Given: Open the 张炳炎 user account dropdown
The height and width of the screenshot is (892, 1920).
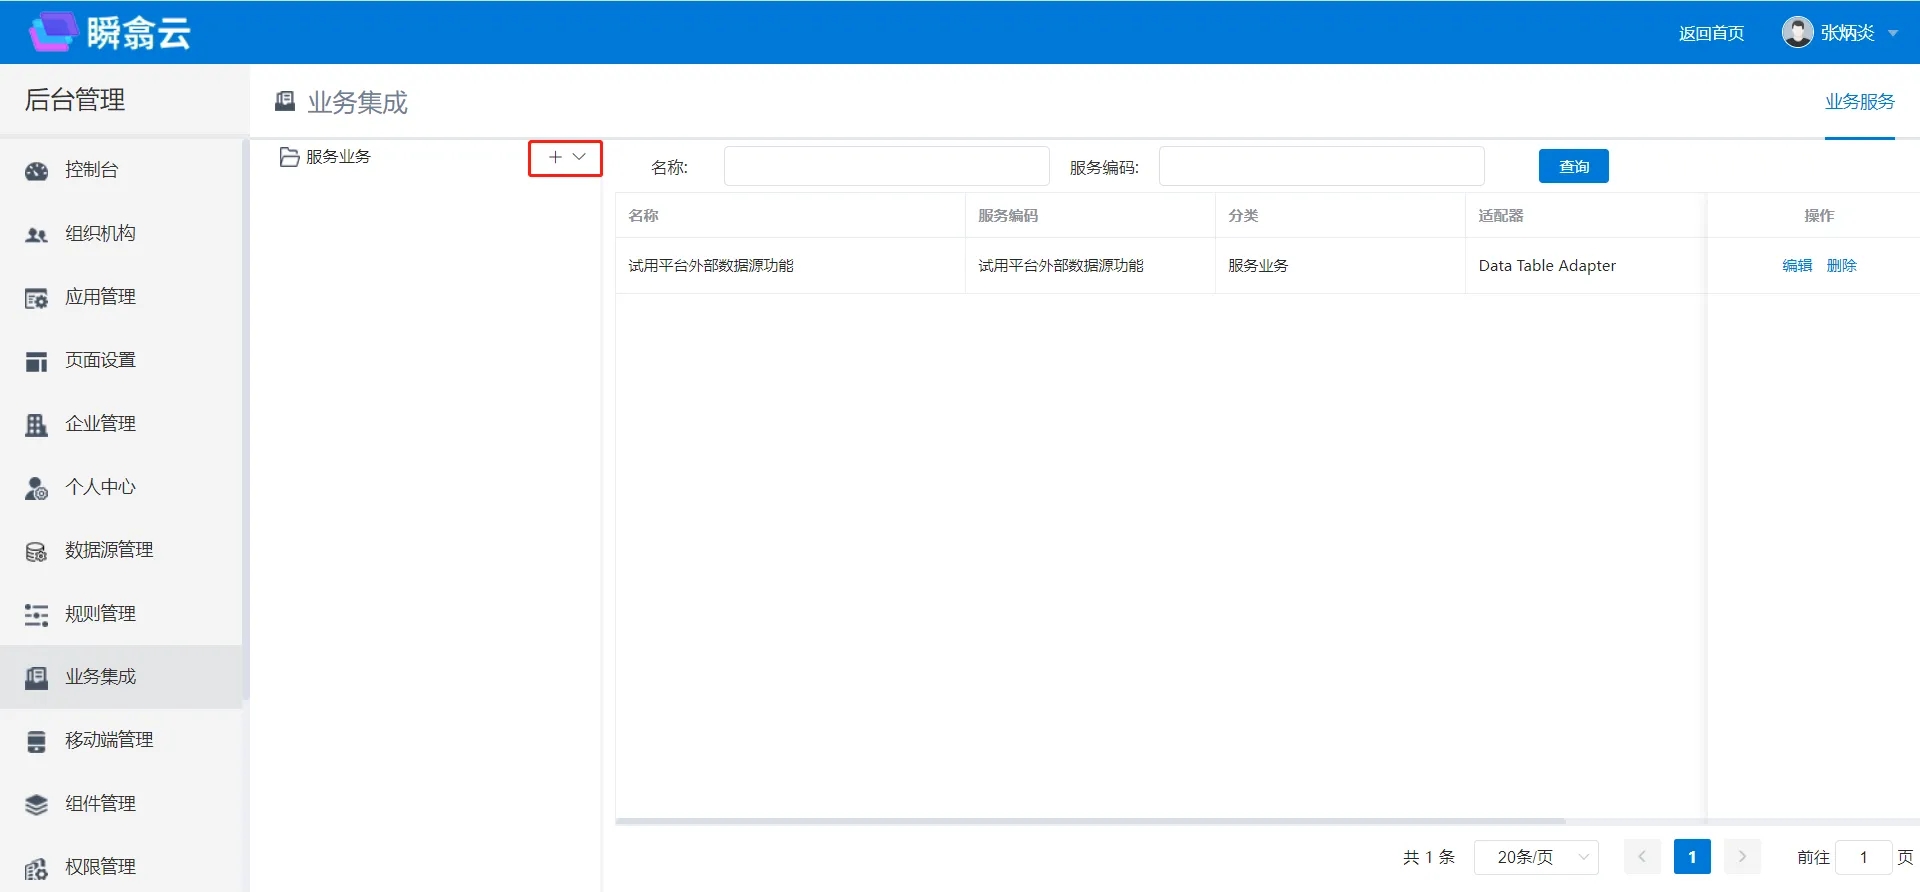Looking at the screenshot, I should 1840,33.
